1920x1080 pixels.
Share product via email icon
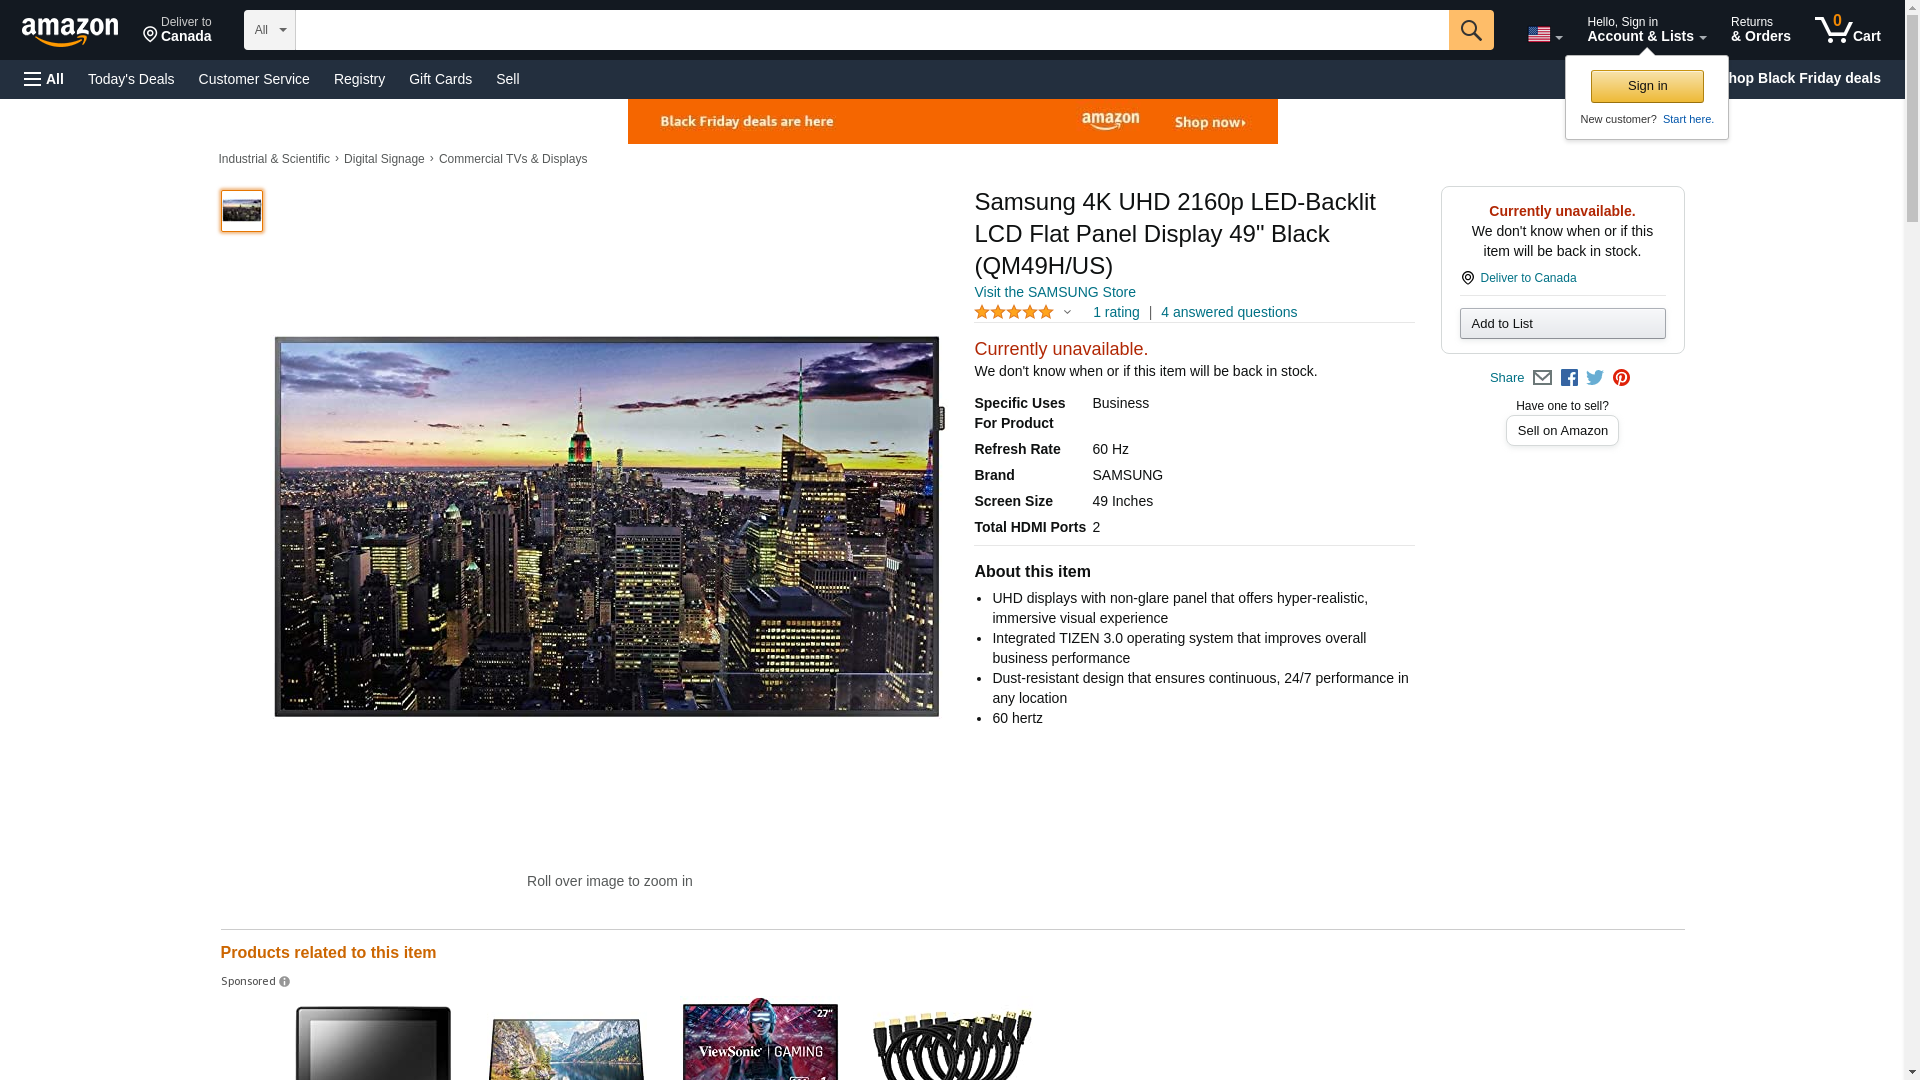[1542, 378]
